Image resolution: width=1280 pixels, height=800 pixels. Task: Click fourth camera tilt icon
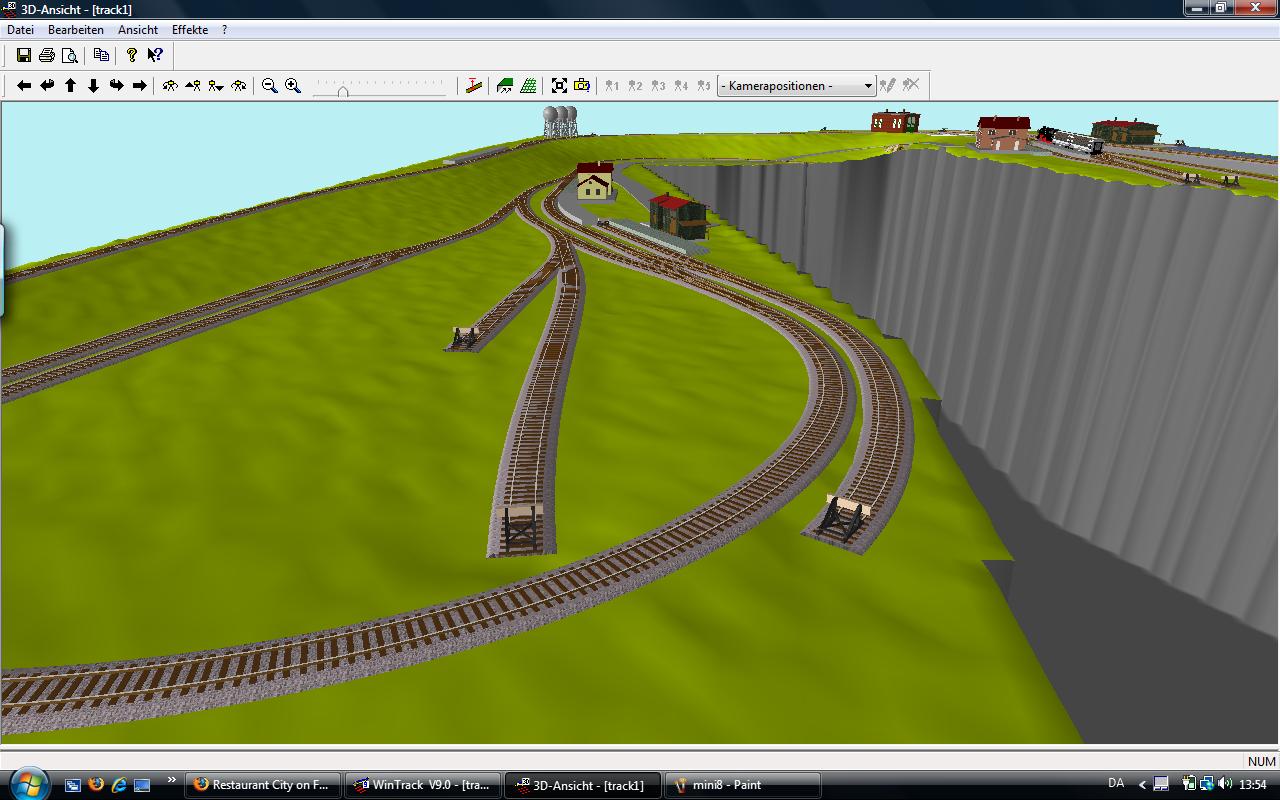(x=239, y=86)
